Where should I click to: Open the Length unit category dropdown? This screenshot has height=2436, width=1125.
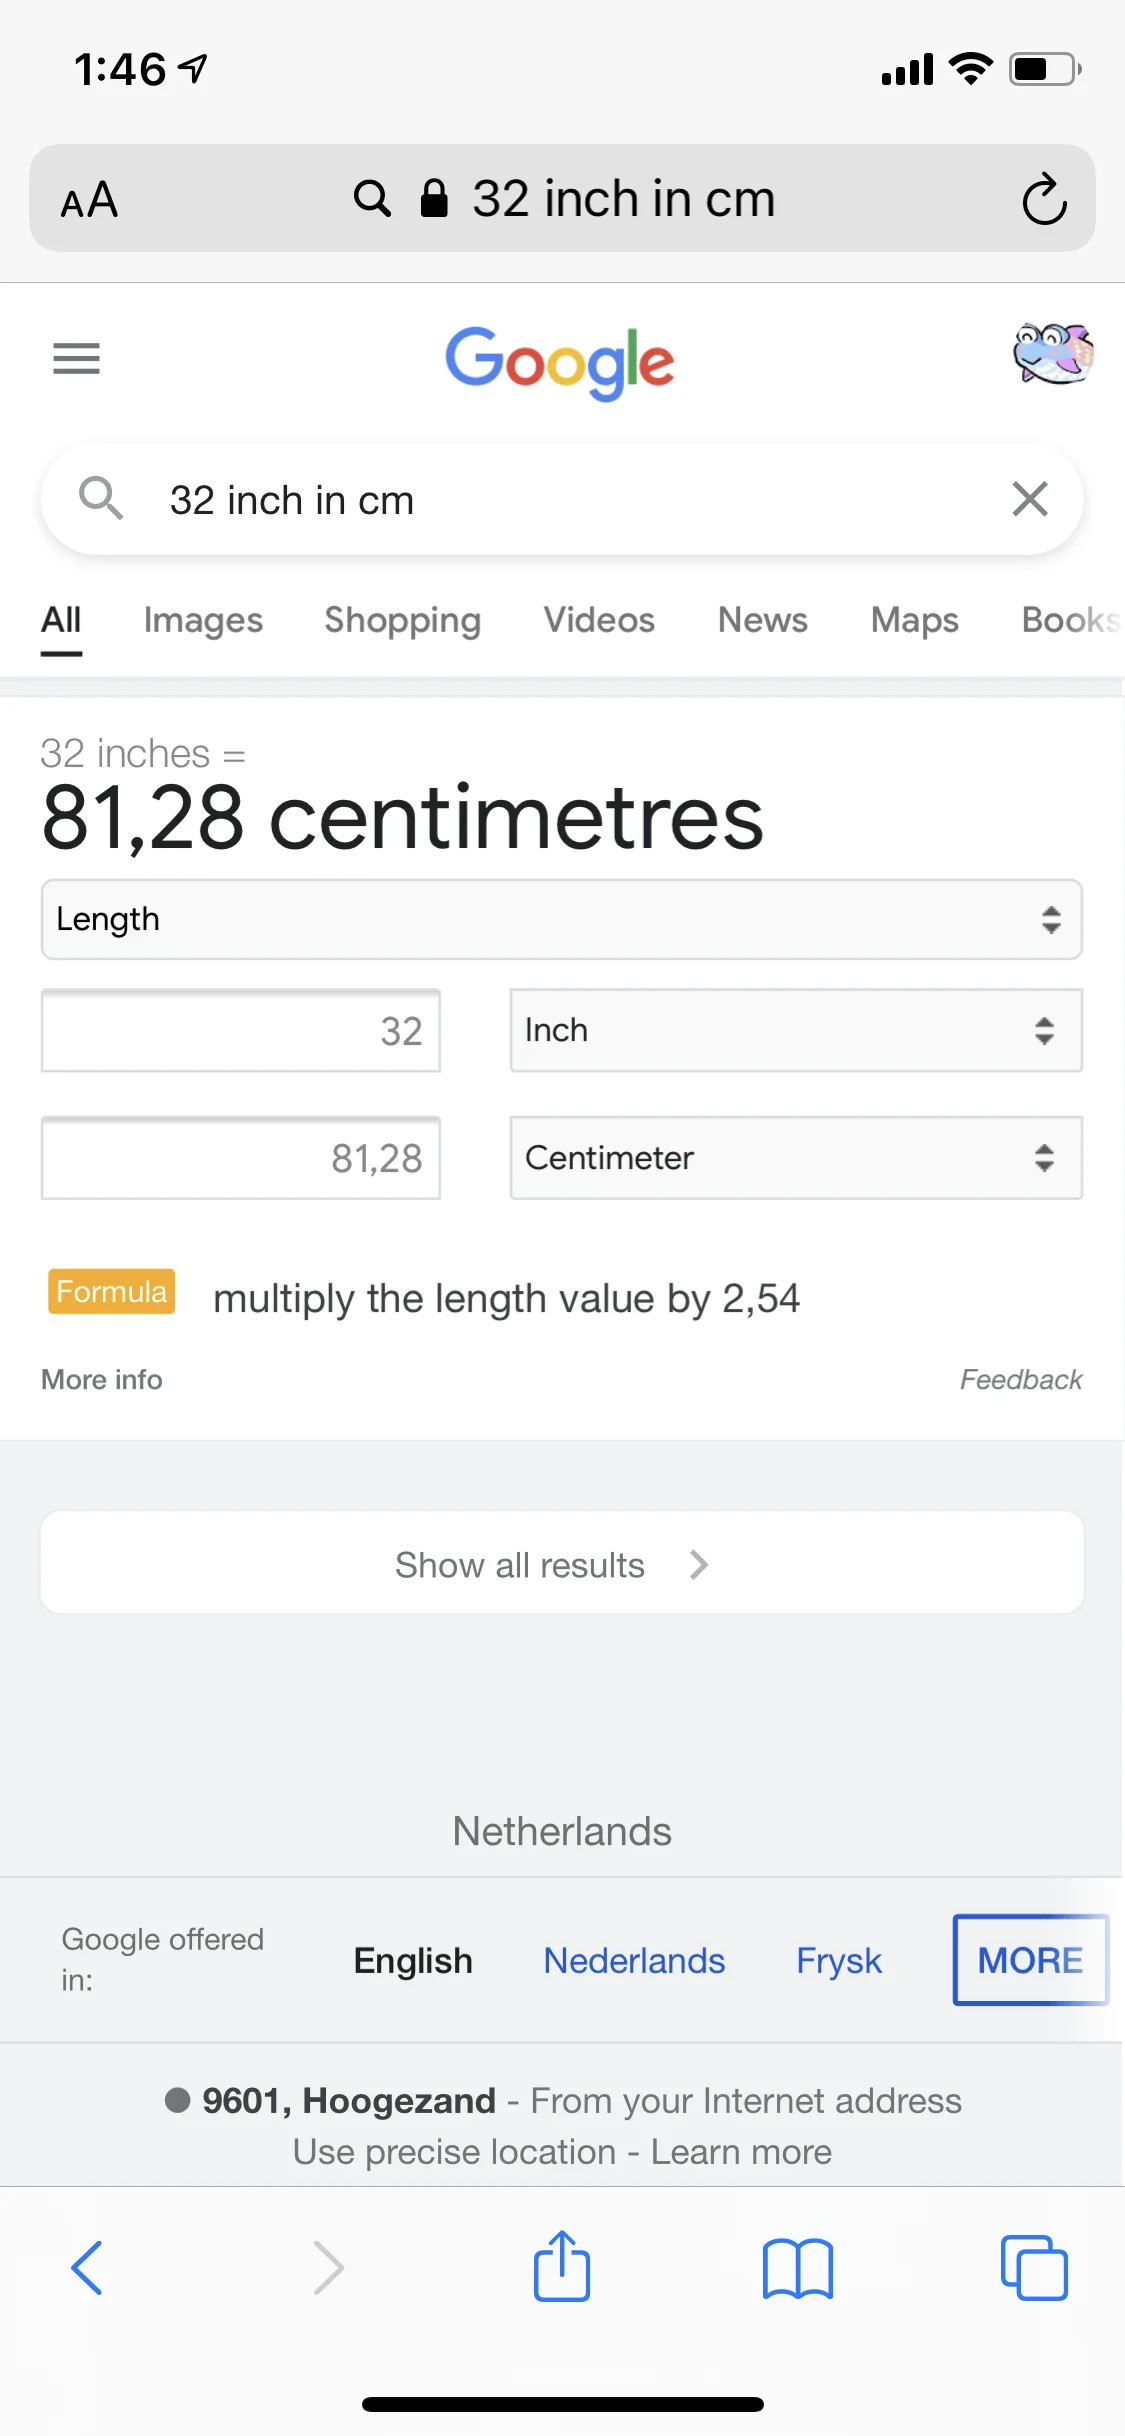pos(561,919)
